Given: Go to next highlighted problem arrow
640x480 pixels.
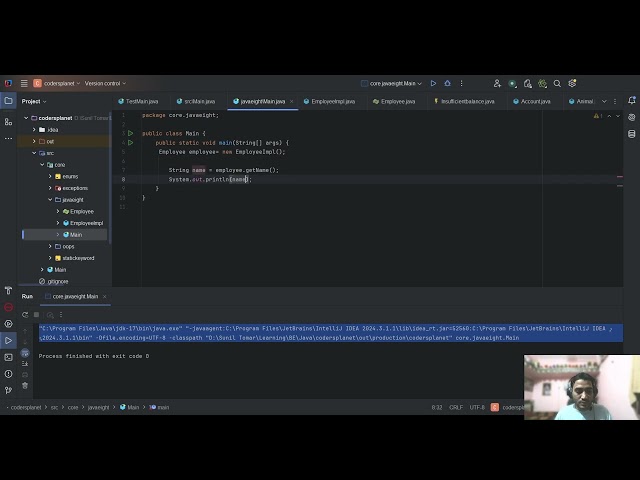Looking at the screenshot, I should 618,116.
